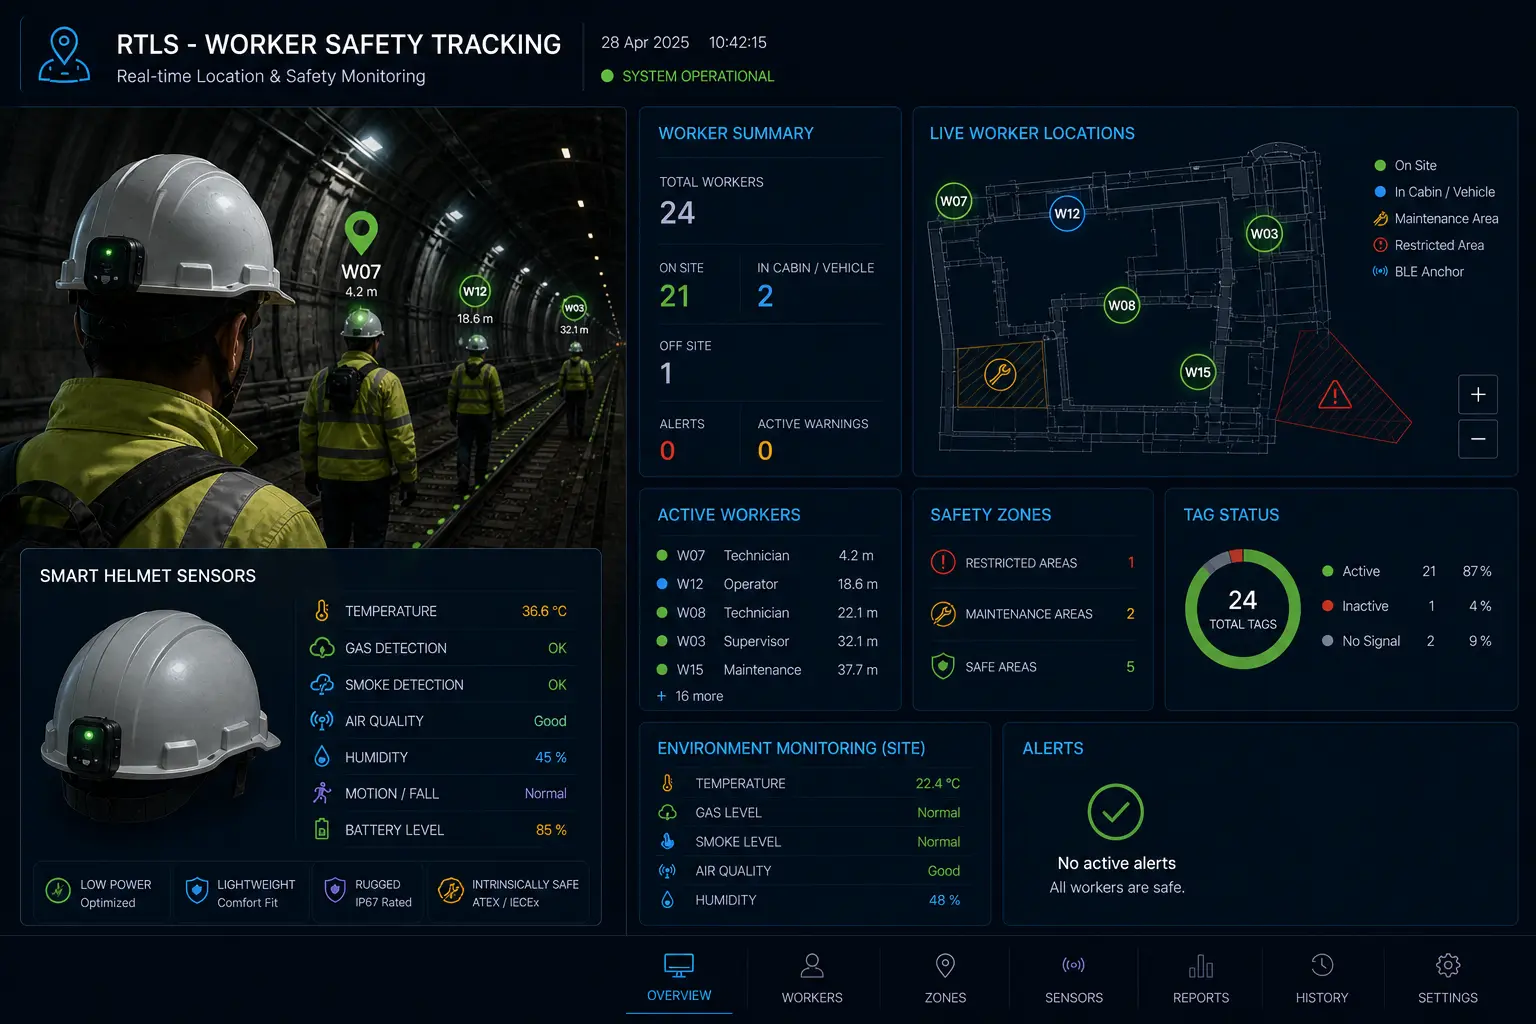The width and height of the screenshot is (1536, 1024).
Task: Click the Total Workers value 24
Action: tap(677, 213)
